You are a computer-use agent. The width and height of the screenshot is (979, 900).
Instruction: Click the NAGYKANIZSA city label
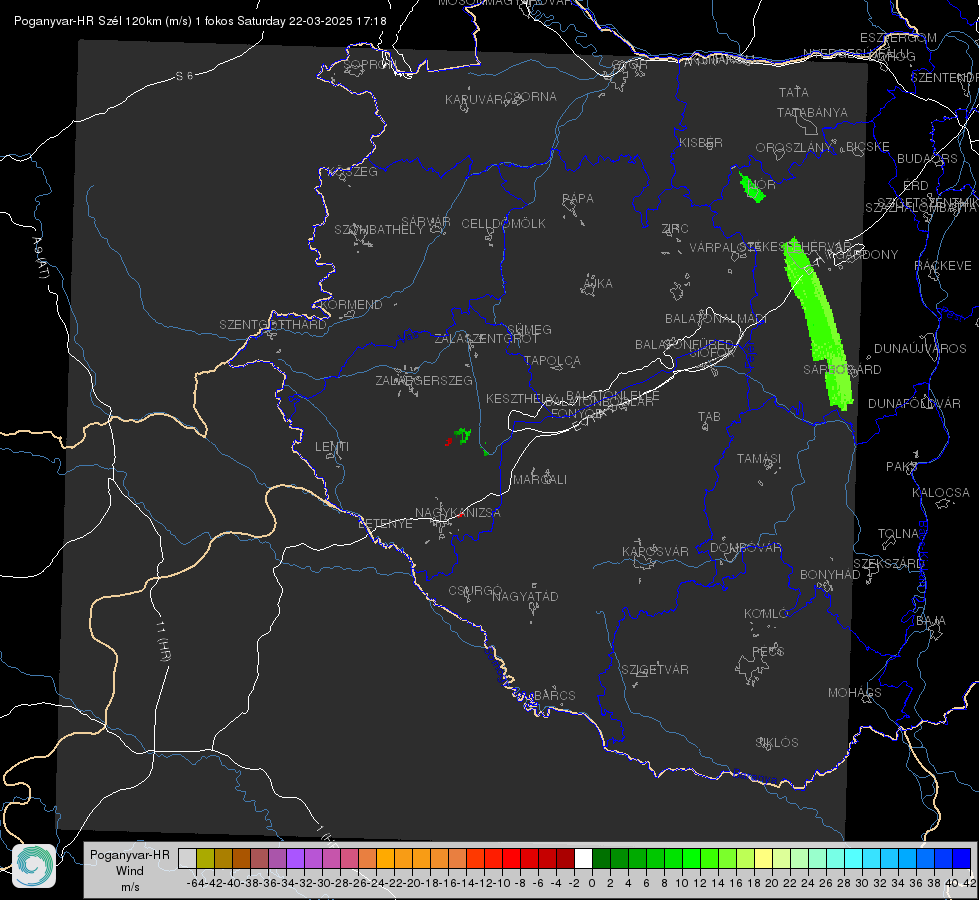[x=458, y=513]
